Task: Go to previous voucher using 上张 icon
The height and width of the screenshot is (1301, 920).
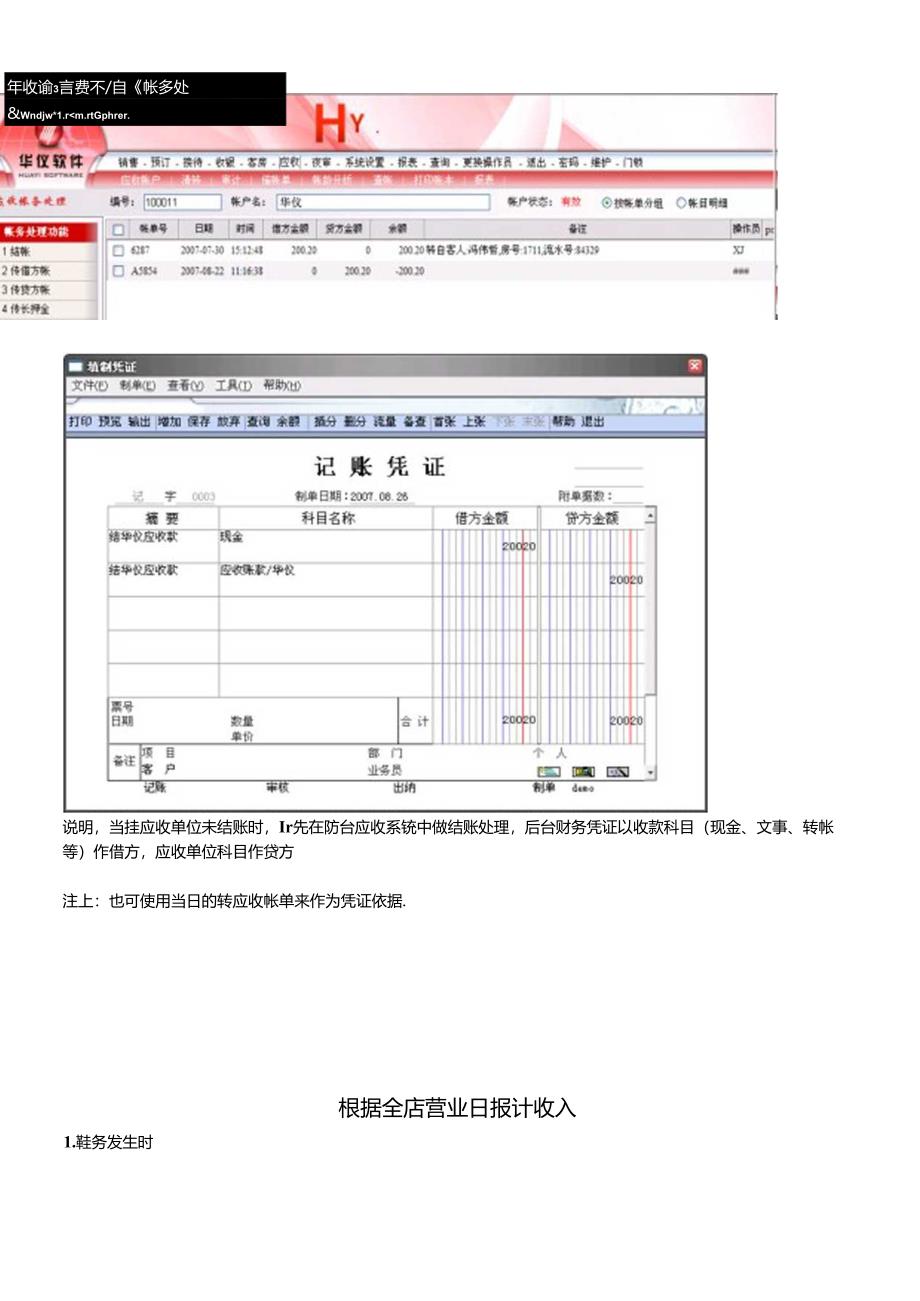Action: pyautogui.click(x=473, y=421)
